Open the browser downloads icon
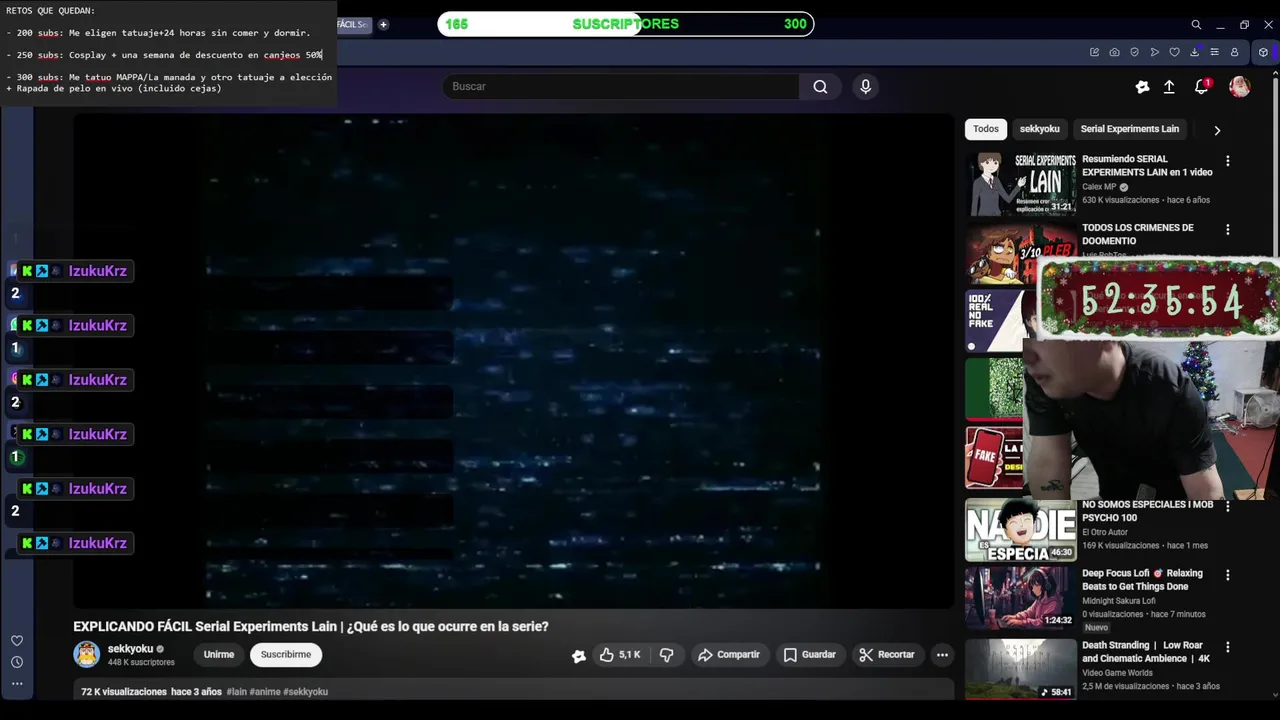Screen dimensions: 1280x720 pos(1194,52)
